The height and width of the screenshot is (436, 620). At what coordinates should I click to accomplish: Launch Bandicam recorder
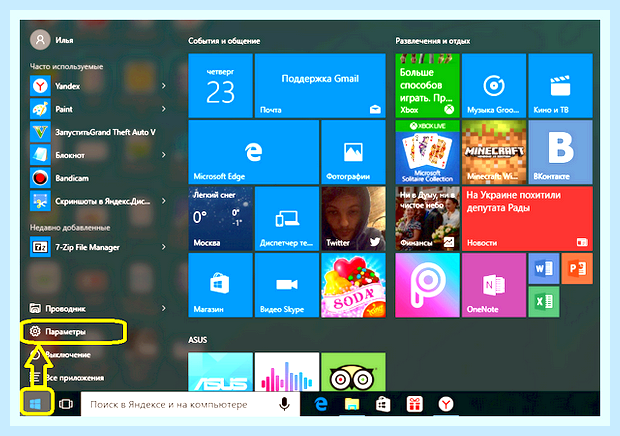(97, 178)
